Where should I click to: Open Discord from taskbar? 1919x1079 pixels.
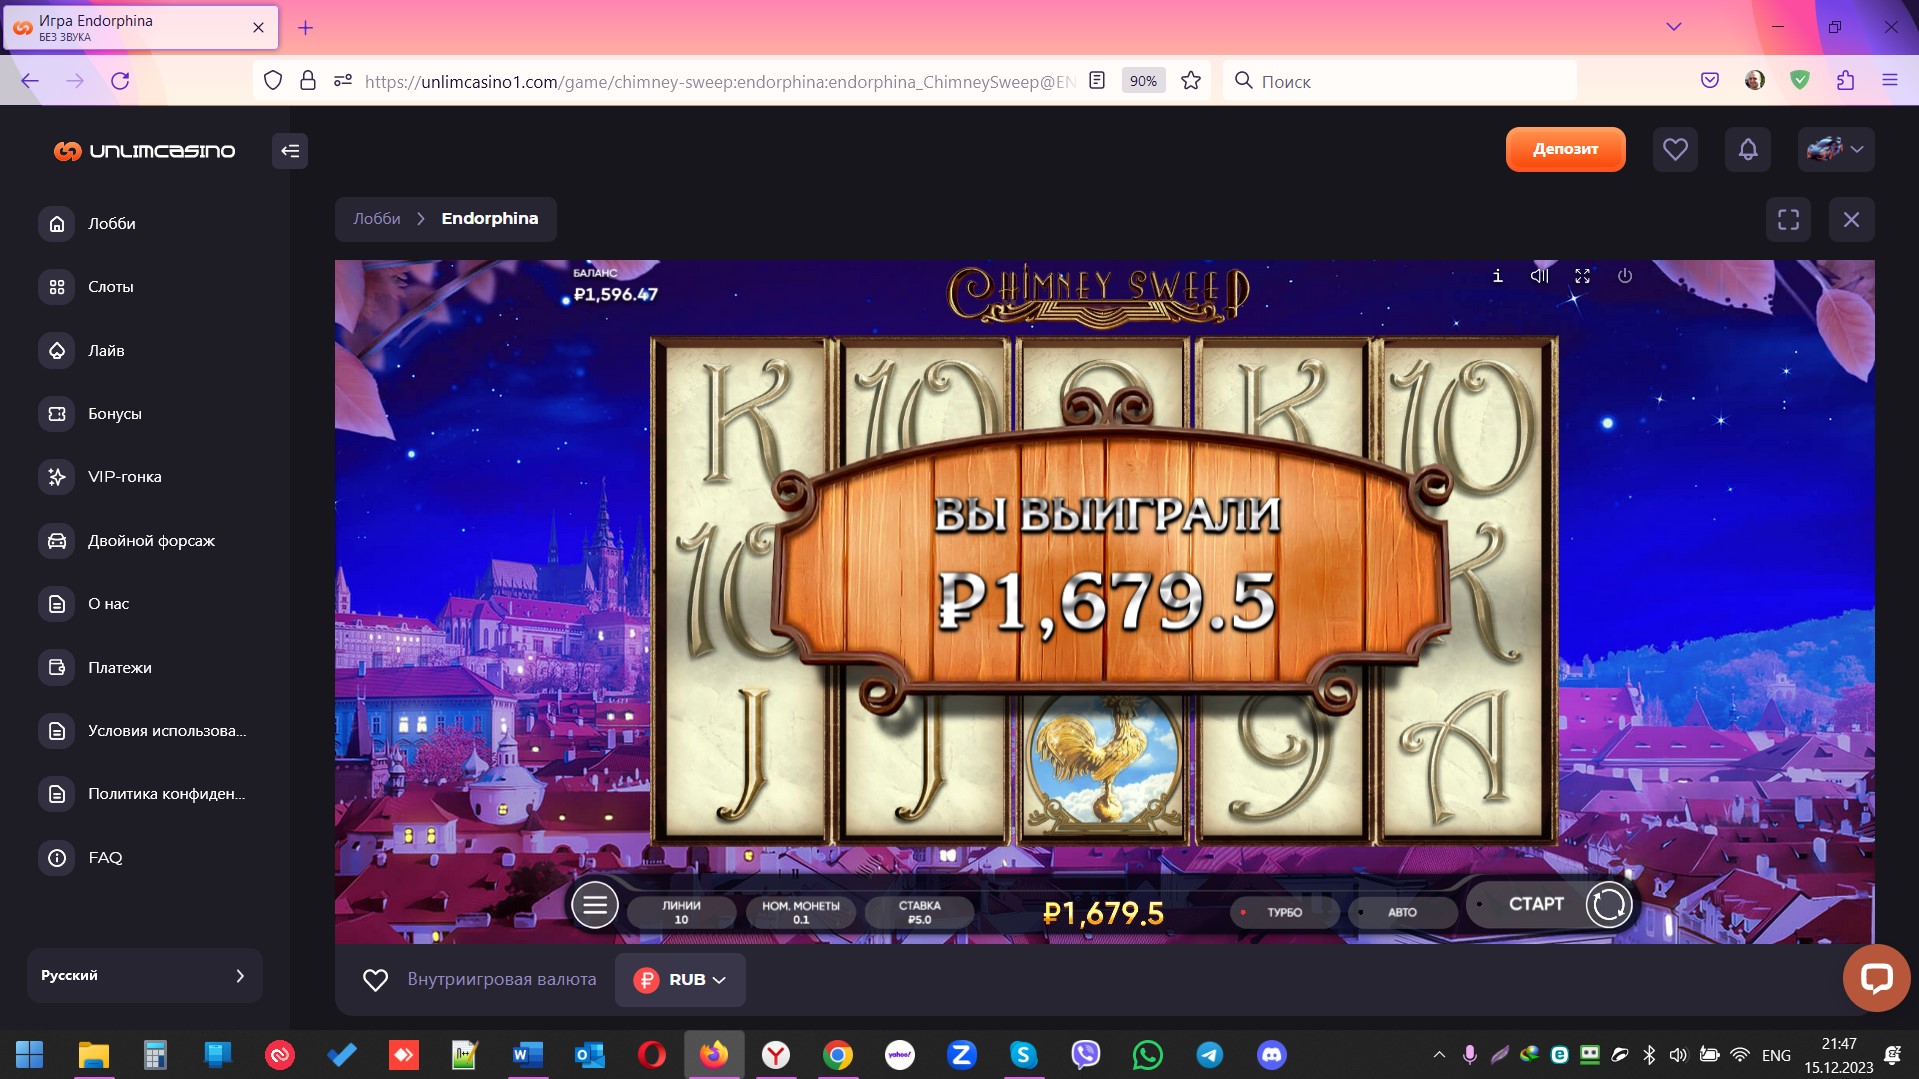click(1271, 1055)
